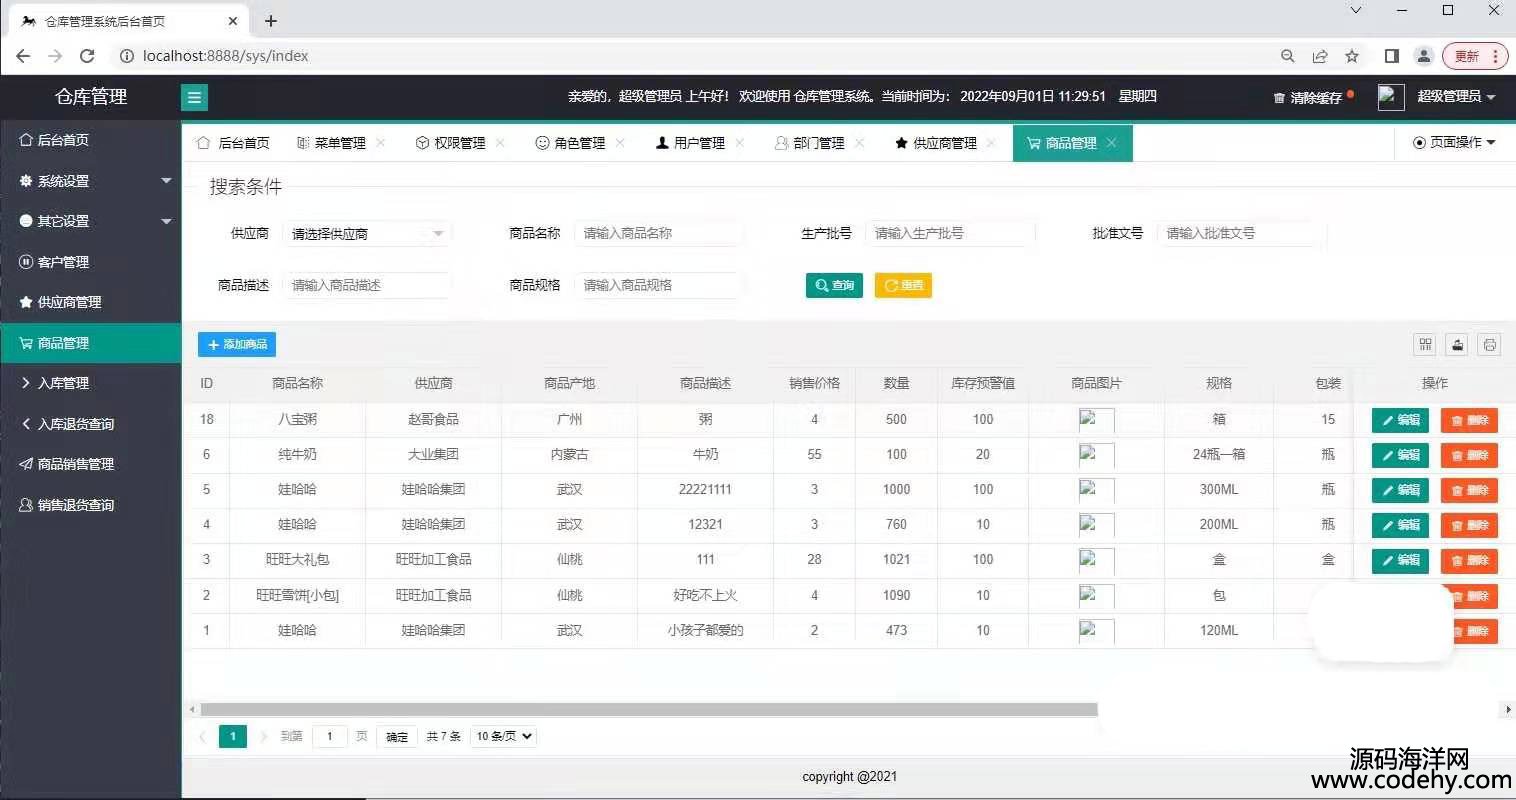1516x800 pixels.
Task: Click the 添加商品 button
Action: pyautogui.click(x=237, y=344)
